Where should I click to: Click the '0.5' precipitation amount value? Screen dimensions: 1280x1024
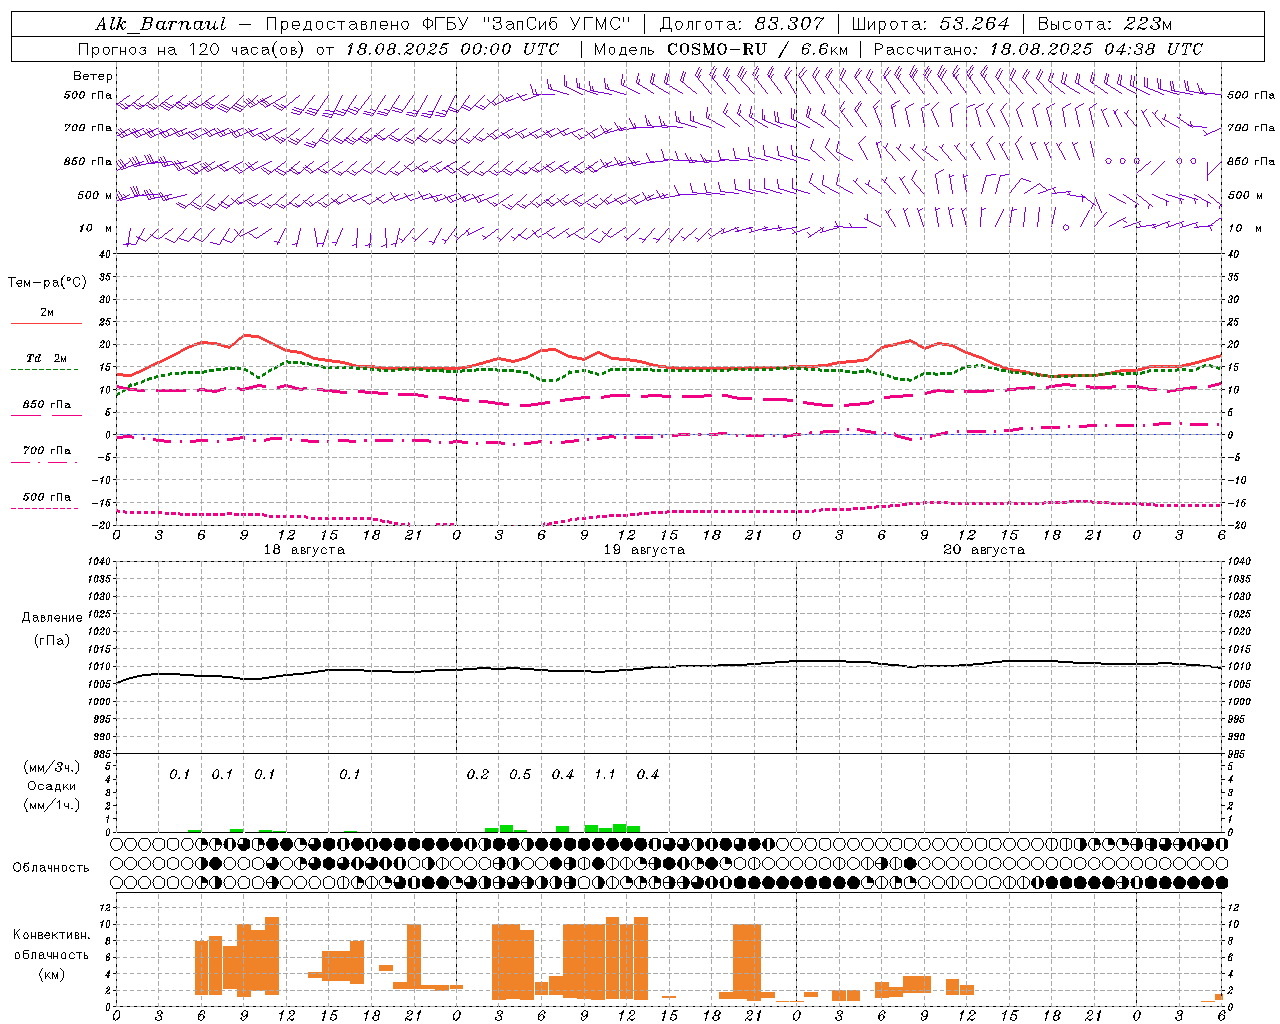click(x=520, y=775)
